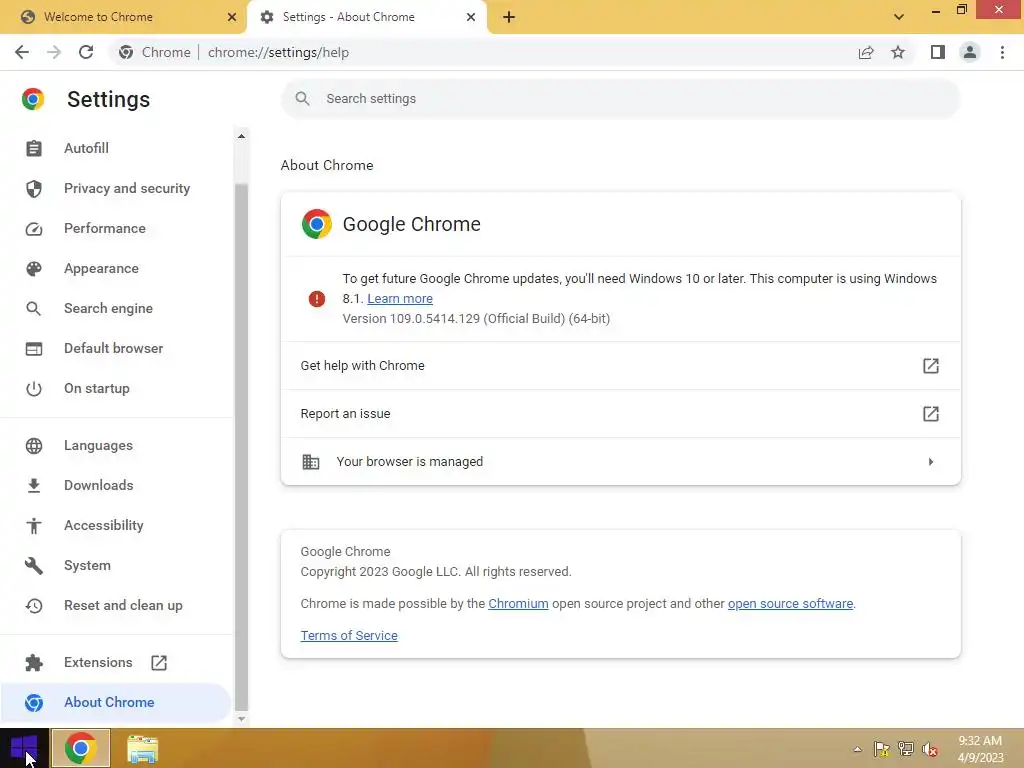Click Report an issue row
The width and height of the screenshot is (1024, 768).
620,413
